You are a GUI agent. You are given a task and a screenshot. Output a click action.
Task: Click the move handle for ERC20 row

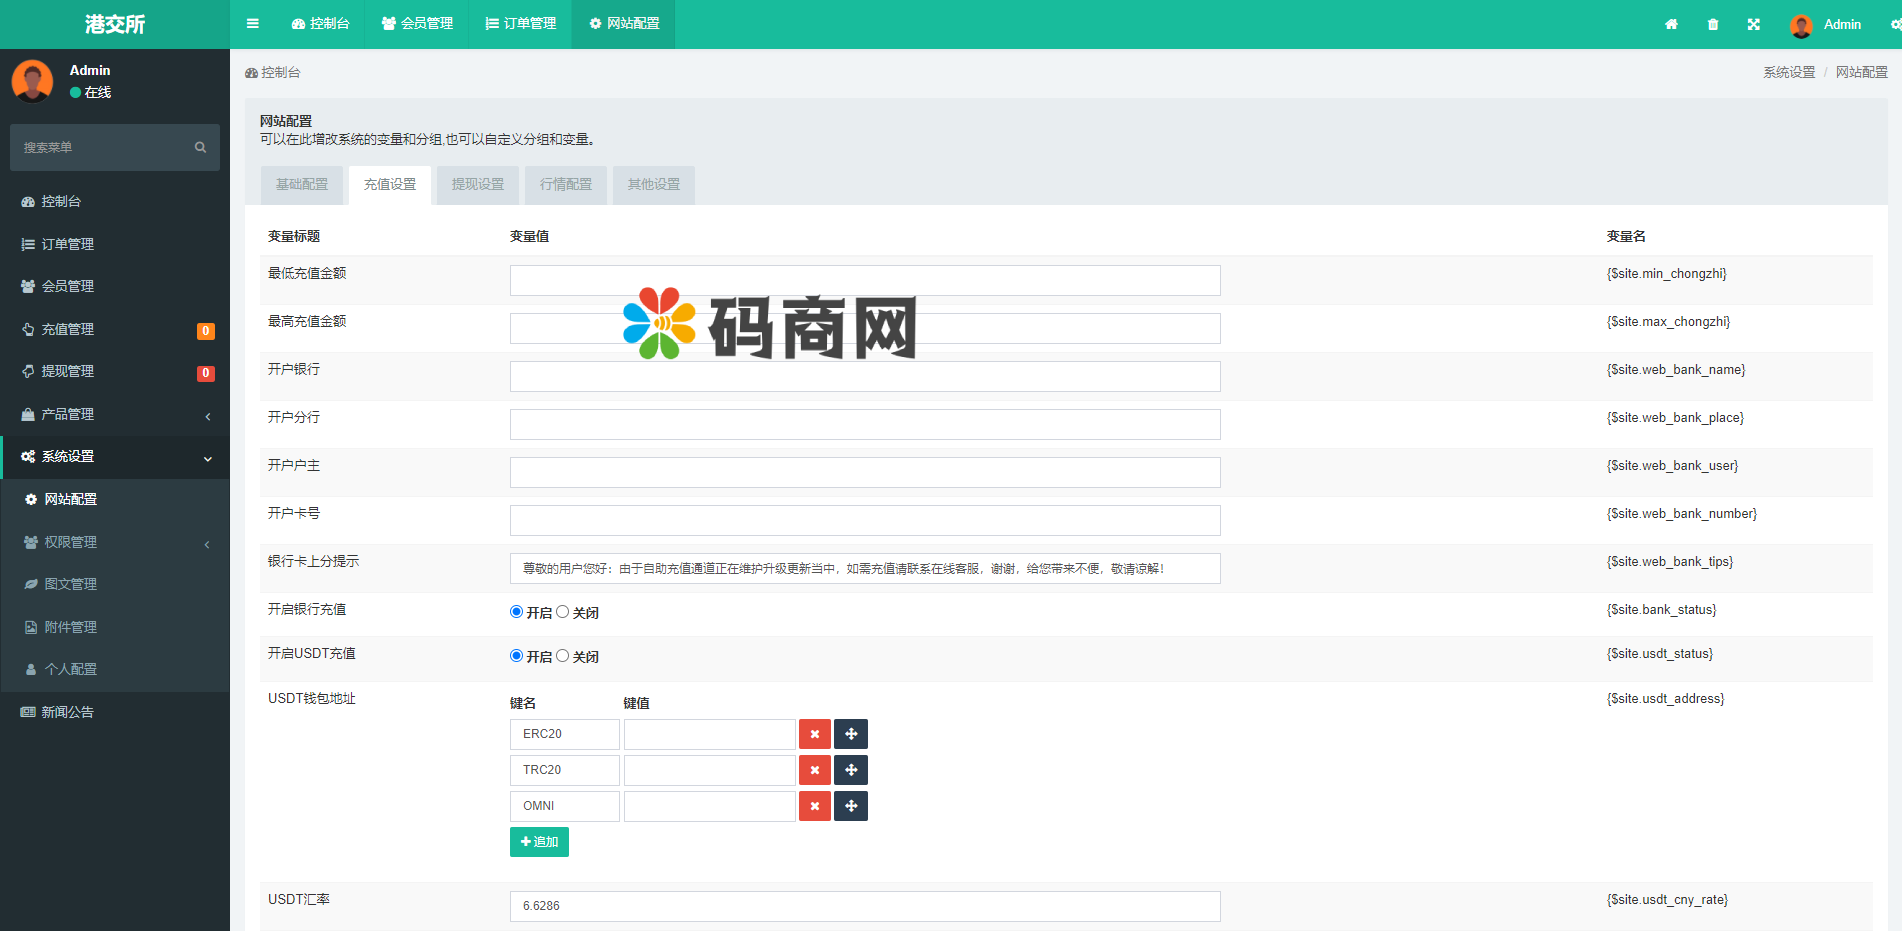pyautogui.click(x=851, y=734)
